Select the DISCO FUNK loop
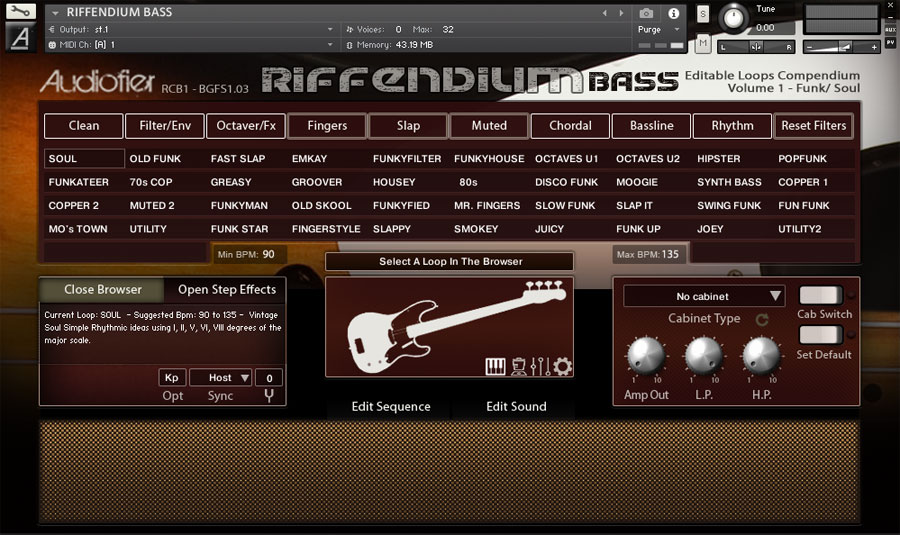Image resolution: width=900 pixels, height=535 pixels. click(x=566, y=182)
